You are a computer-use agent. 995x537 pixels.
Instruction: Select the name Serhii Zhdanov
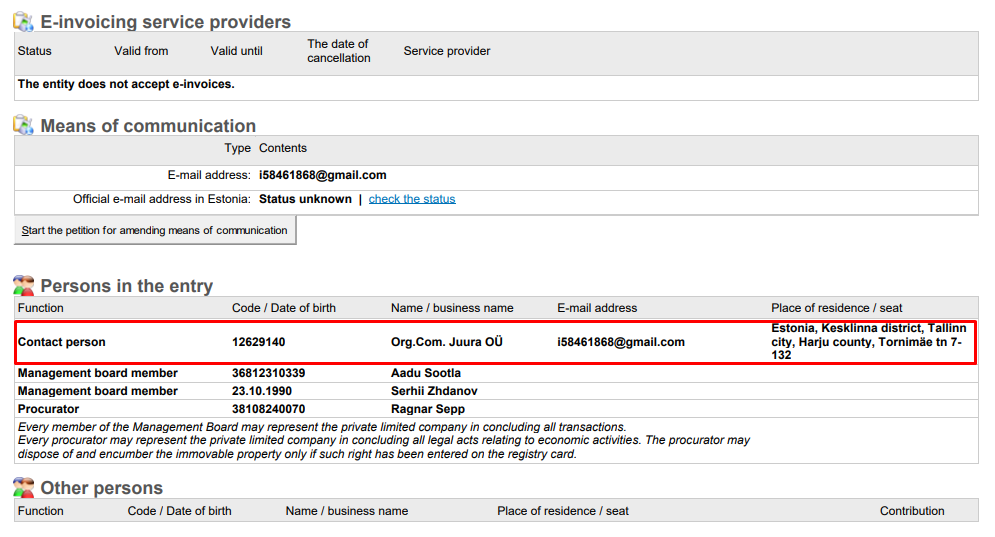click(434, 391)
